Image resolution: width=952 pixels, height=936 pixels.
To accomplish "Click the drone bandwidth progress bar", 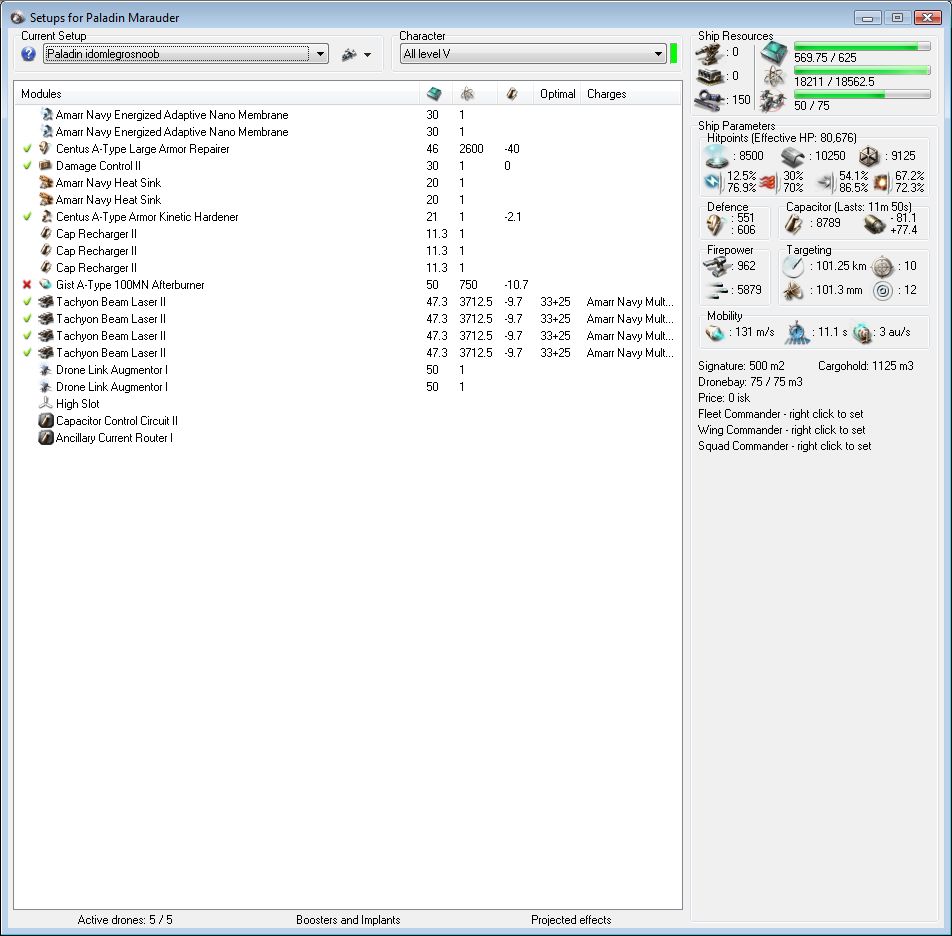I will pyautogui.click(x=862, y=94).
